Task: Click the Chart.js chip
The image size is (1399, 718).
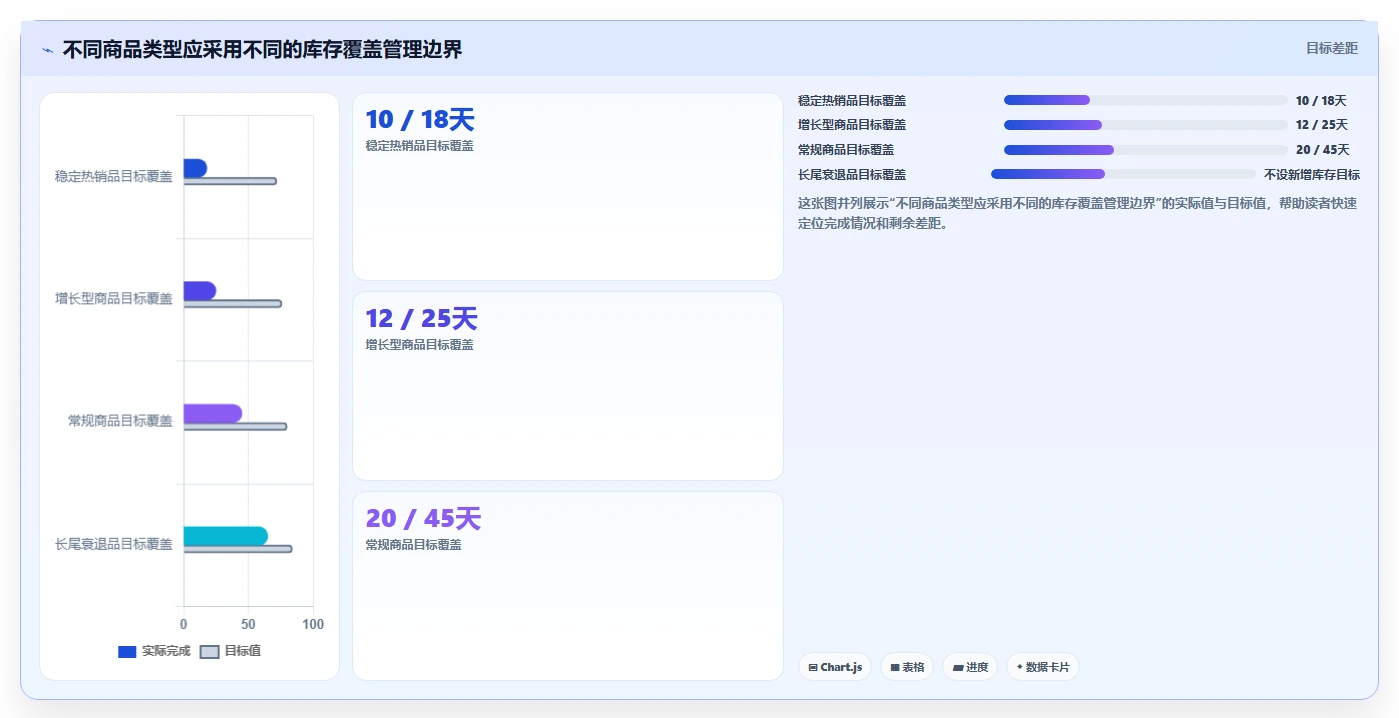Action: [835, 667]
